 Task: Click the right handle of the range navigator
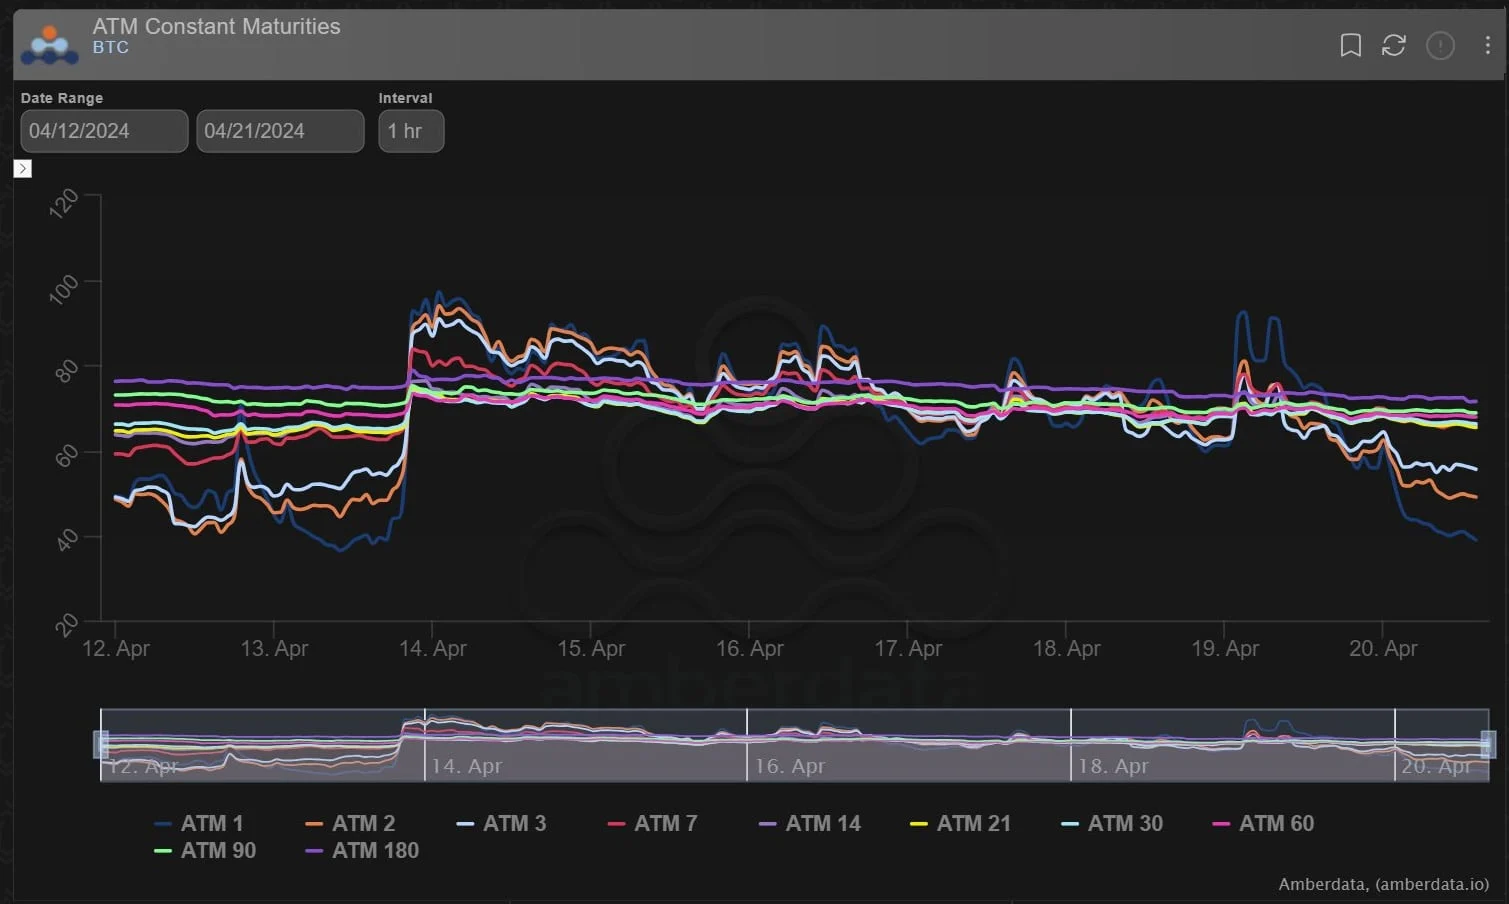pyautogui.click(x=1488, y=744)
